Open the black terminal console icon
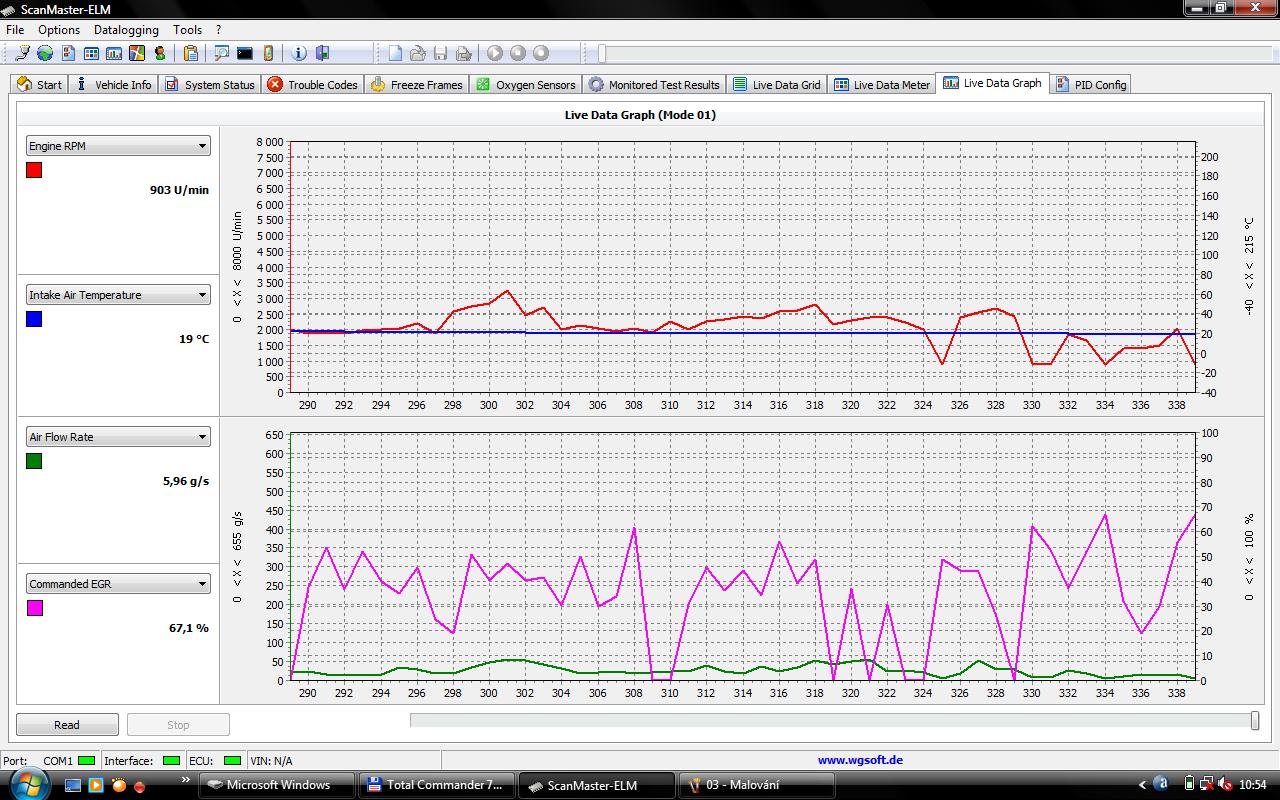1280x800 pixels. click(x=244, y=53)
